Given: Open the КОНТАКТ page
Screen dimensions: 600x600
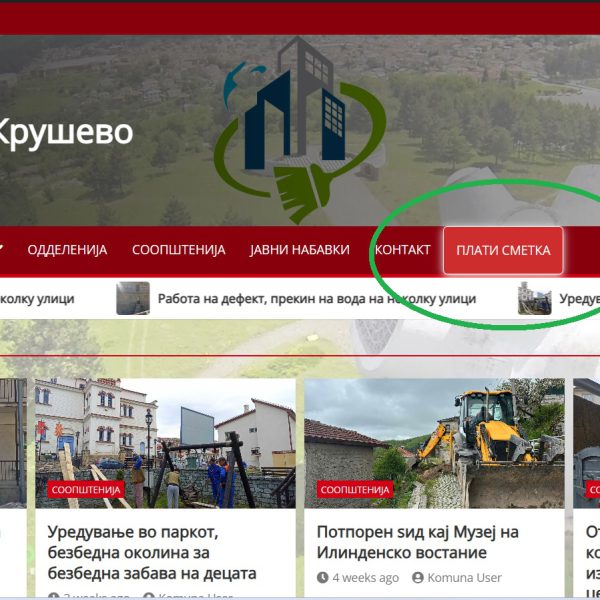Looking at the screenshot, I should click(x=403, y=250).
